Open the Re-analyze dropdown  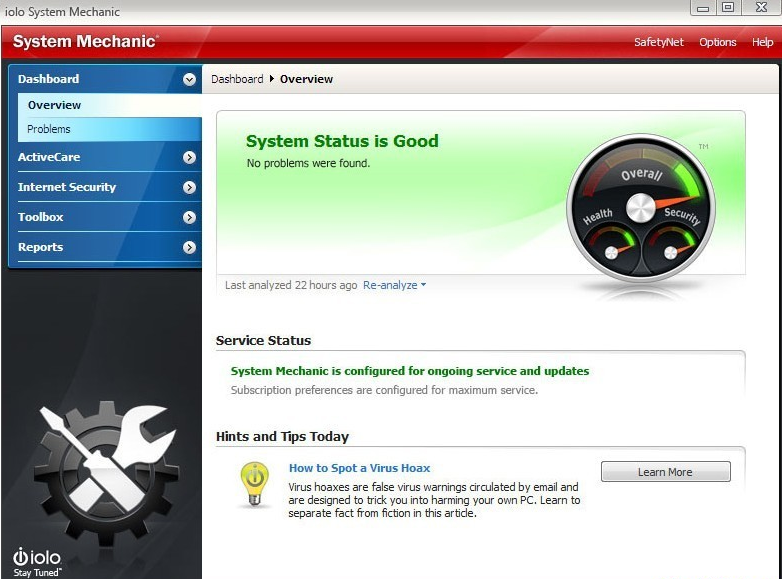(x=394, y=285)
